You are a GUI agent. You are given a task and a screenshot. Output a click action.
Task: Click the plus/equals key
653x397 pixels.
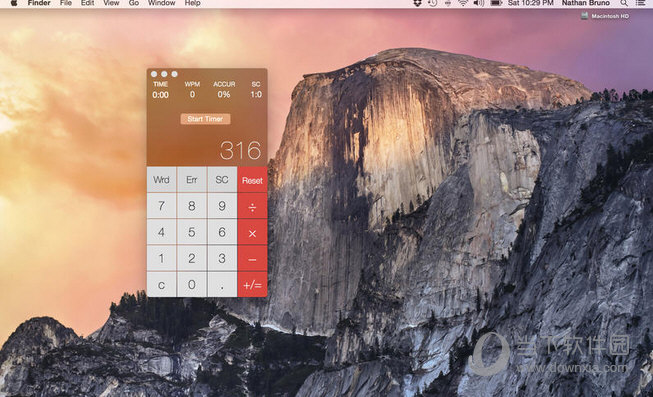[x=252, y=285]
